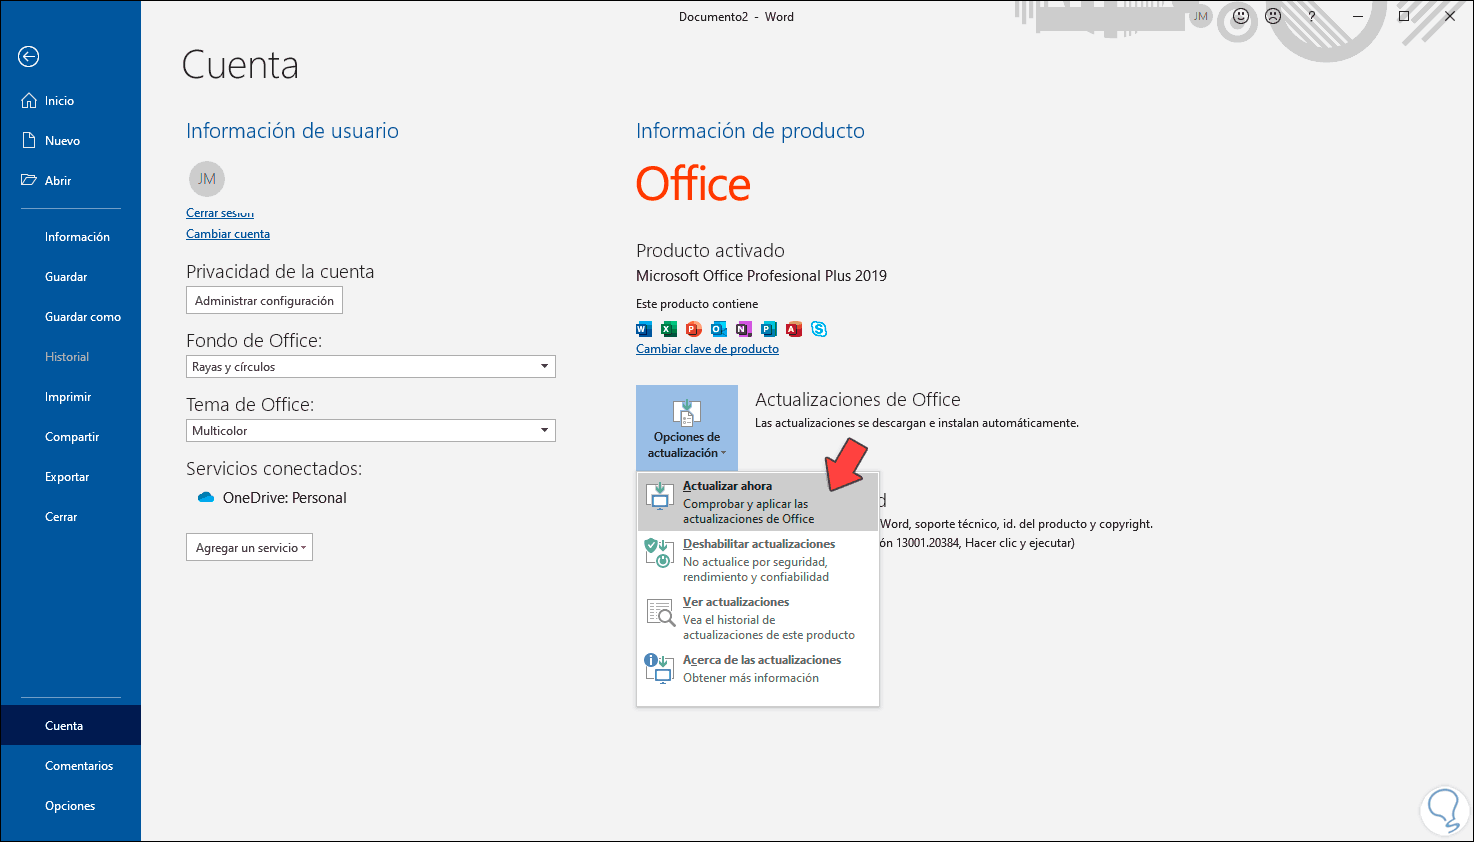The width and height of the screenshot is (1474, 842).
Task: Go back using the backstage back arrow
Action: (x=28, y=57)
